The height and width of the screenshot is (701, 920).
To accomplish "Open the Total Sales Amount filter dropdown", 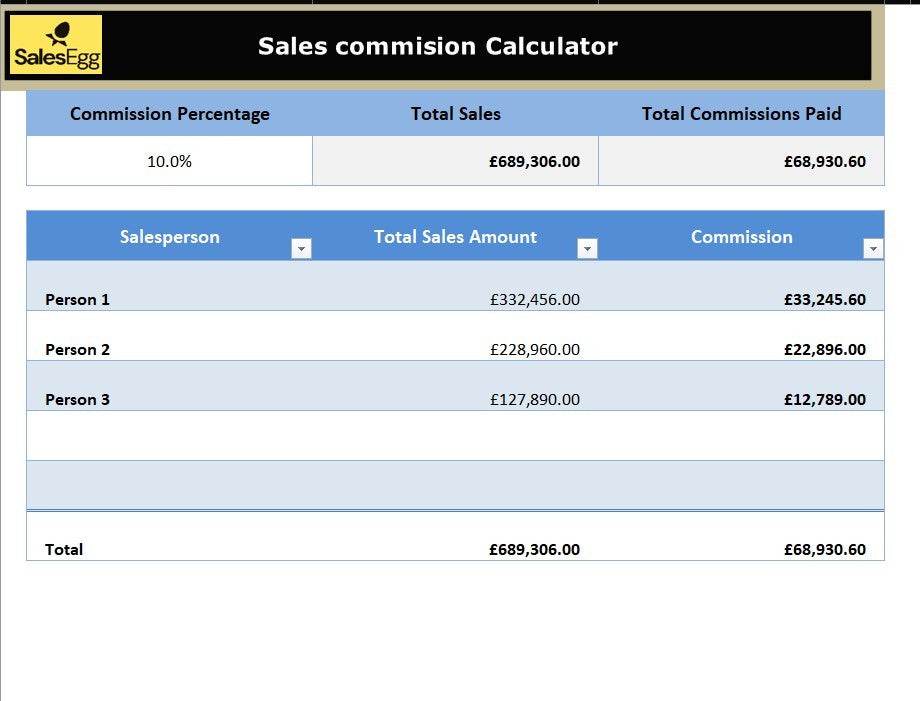I will pos(587,249).
